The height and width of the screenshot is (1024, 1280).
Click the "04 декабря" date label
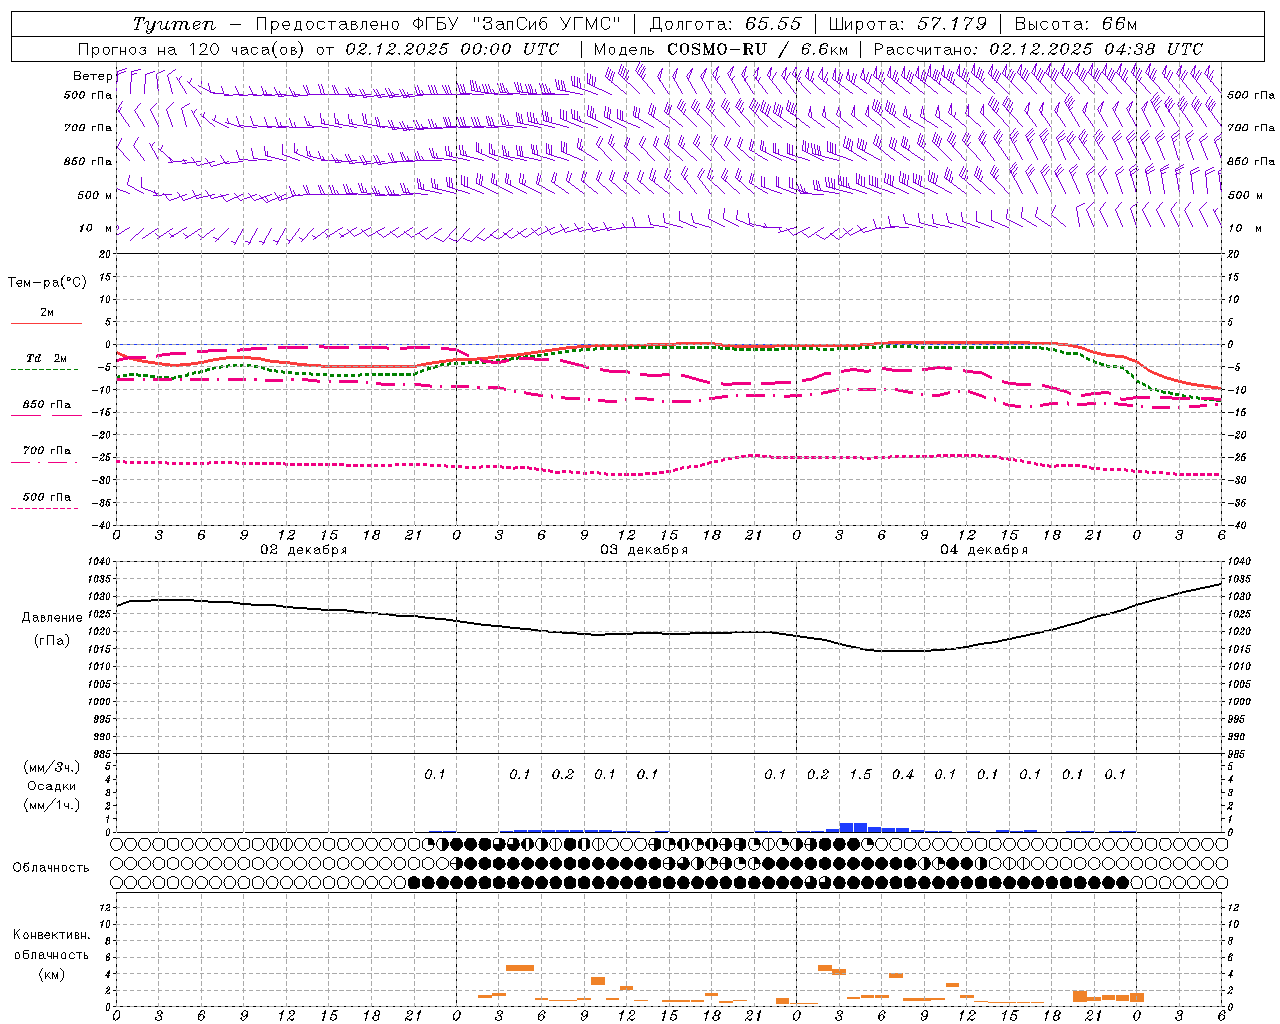[x=984, y=550]
